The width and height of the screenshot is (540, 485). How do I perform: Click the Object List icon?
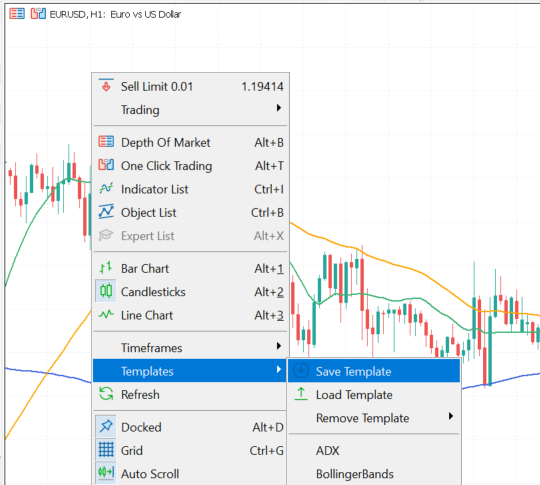tap(106, 212)
